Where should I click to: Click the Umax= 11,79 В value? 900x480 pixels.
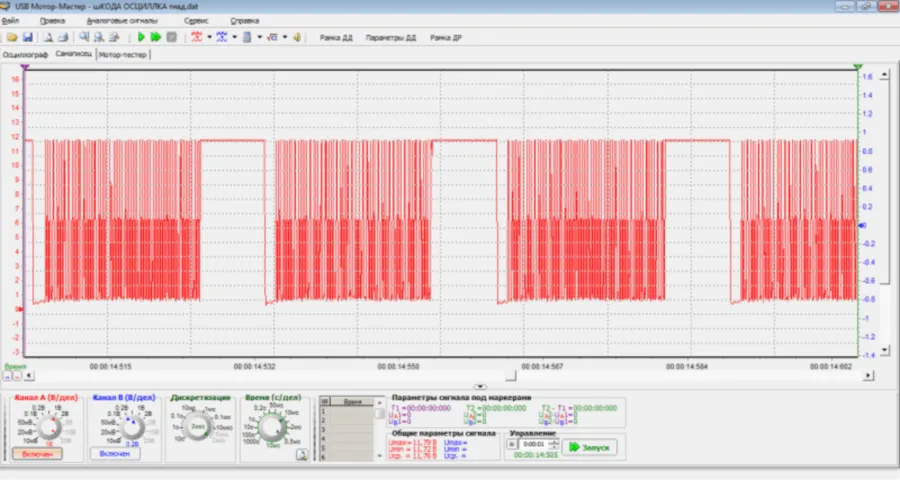412,443
